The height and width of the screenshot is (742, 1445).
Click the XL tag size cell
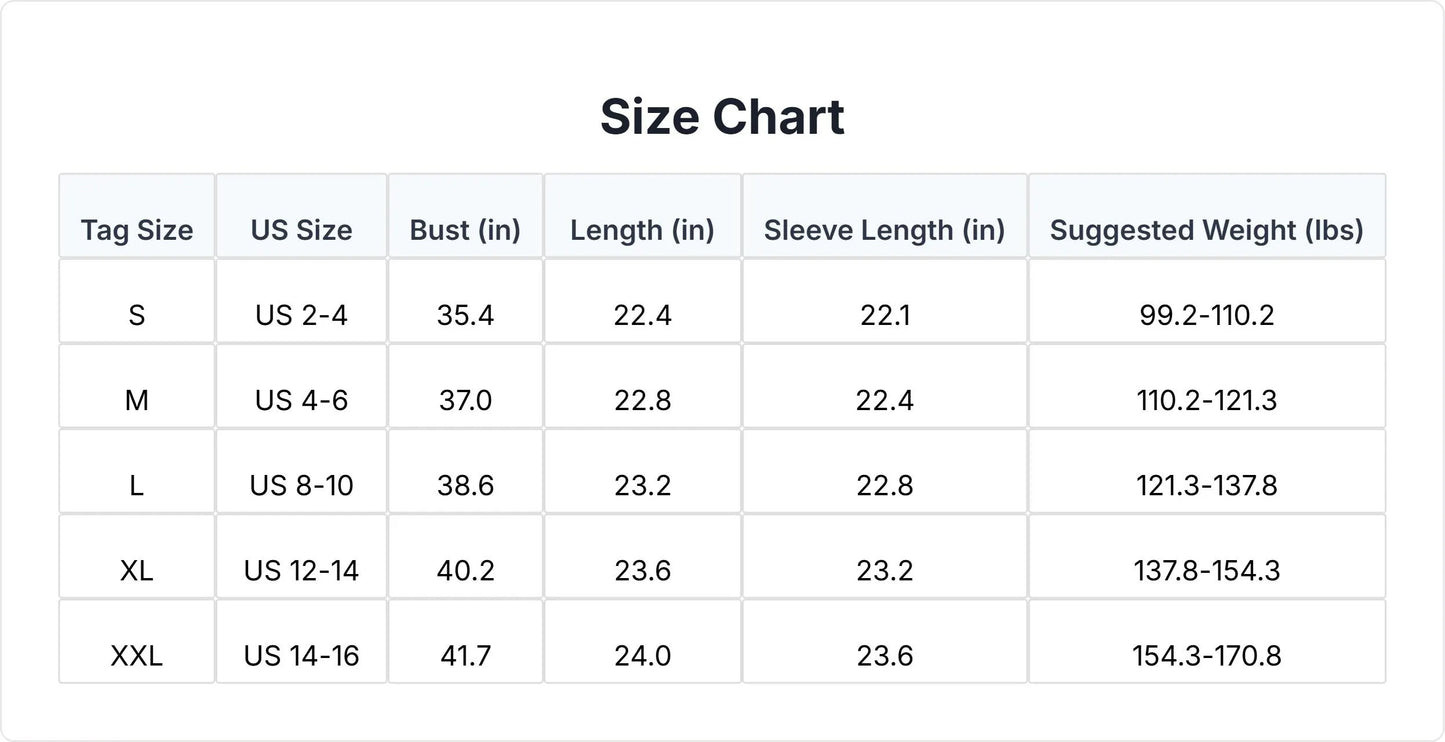[x=137, y=556]
